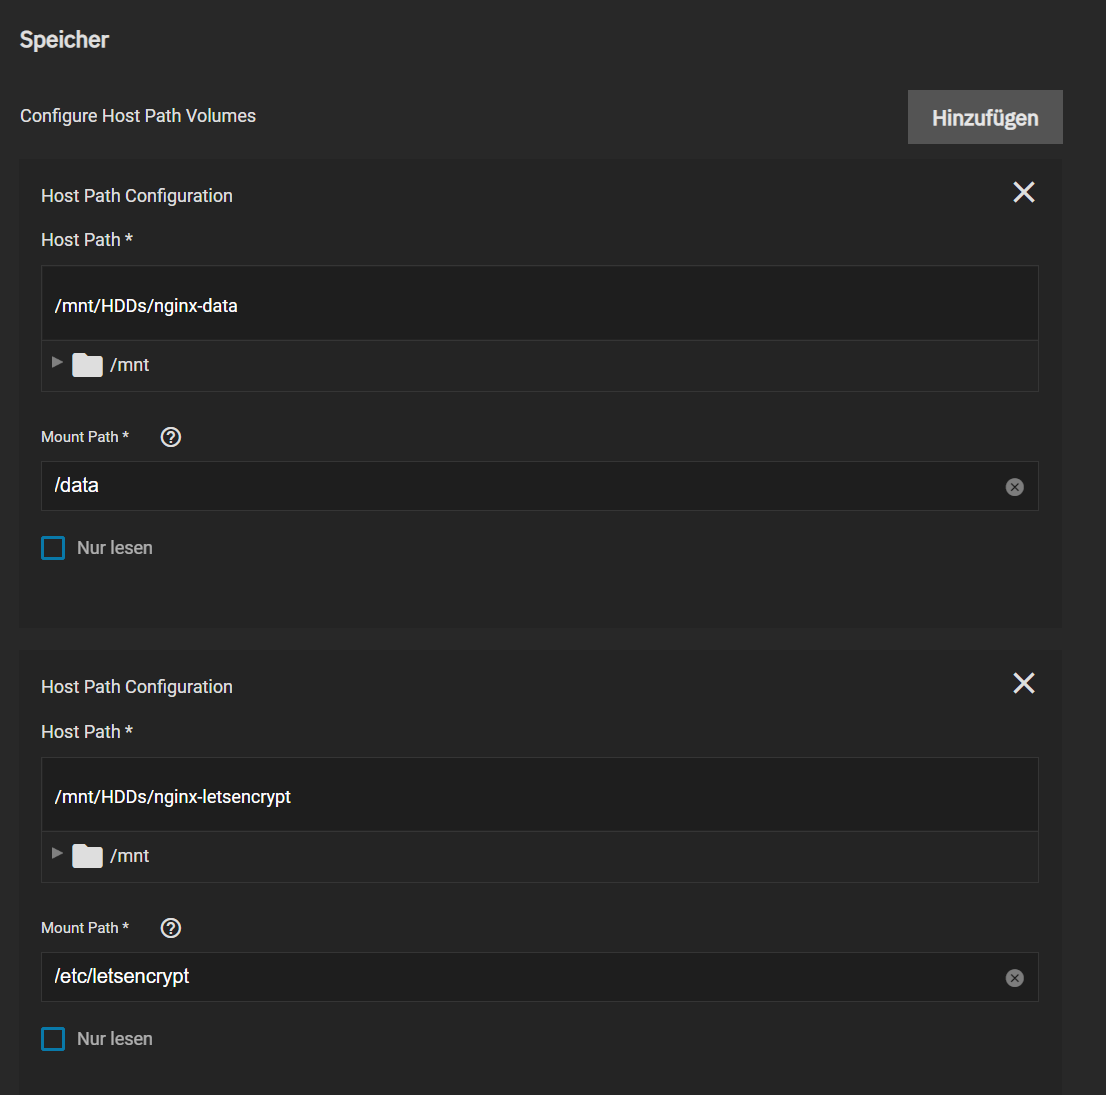Image resolution: width=1106 pixels, height=1095 pixels.
Task: Enable Nur lesen checkbox for /etc/letsencrypt mount
Action: pyautogui.click(x=53, y=1039)
